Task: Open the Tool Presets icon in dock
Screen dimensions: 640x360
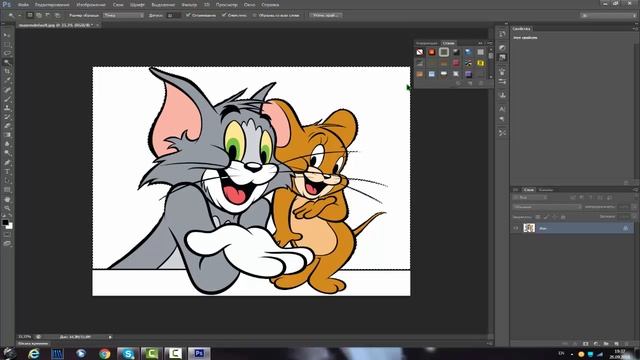Action: (502, 133)
